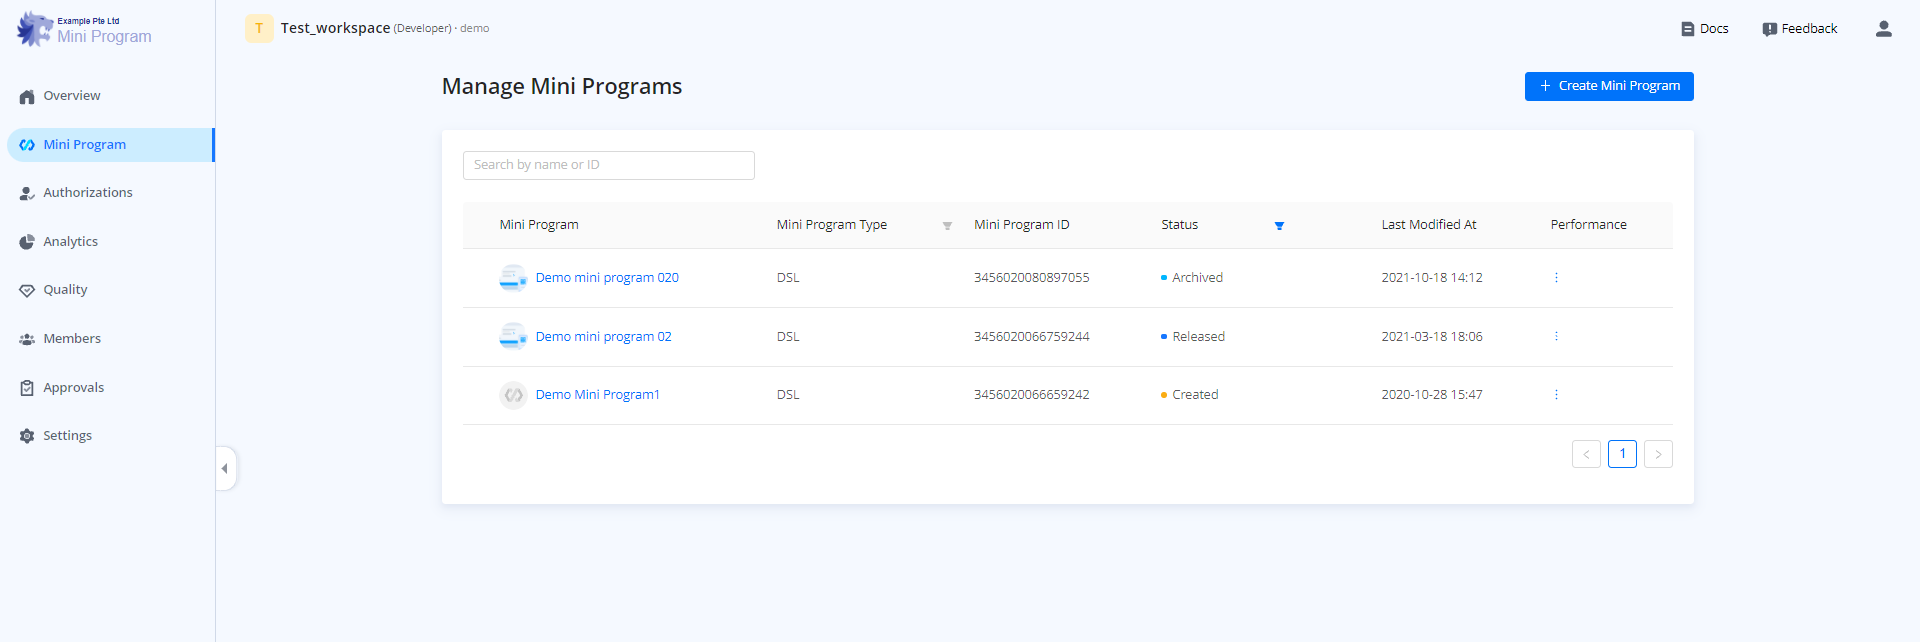Open the Authorizations menu item
The image size is (1920, 642).
click(x=87, y=193)
